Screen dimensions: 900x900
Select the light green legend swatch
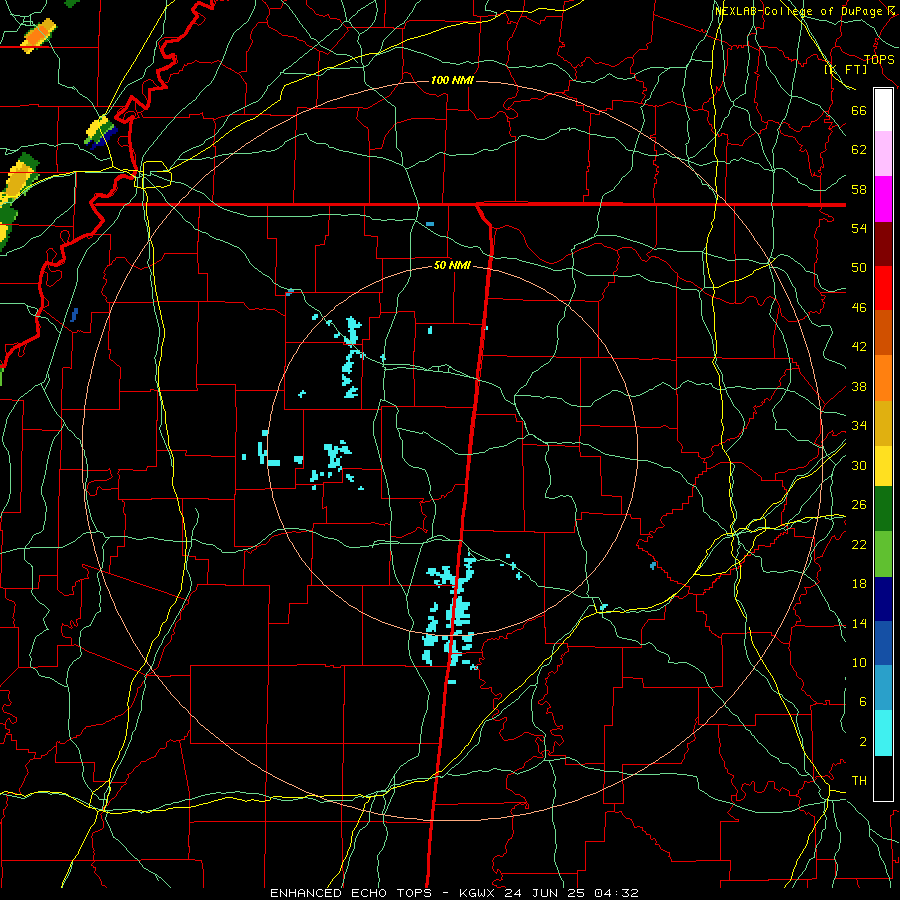pyautogui.click(x=883, y=554)
